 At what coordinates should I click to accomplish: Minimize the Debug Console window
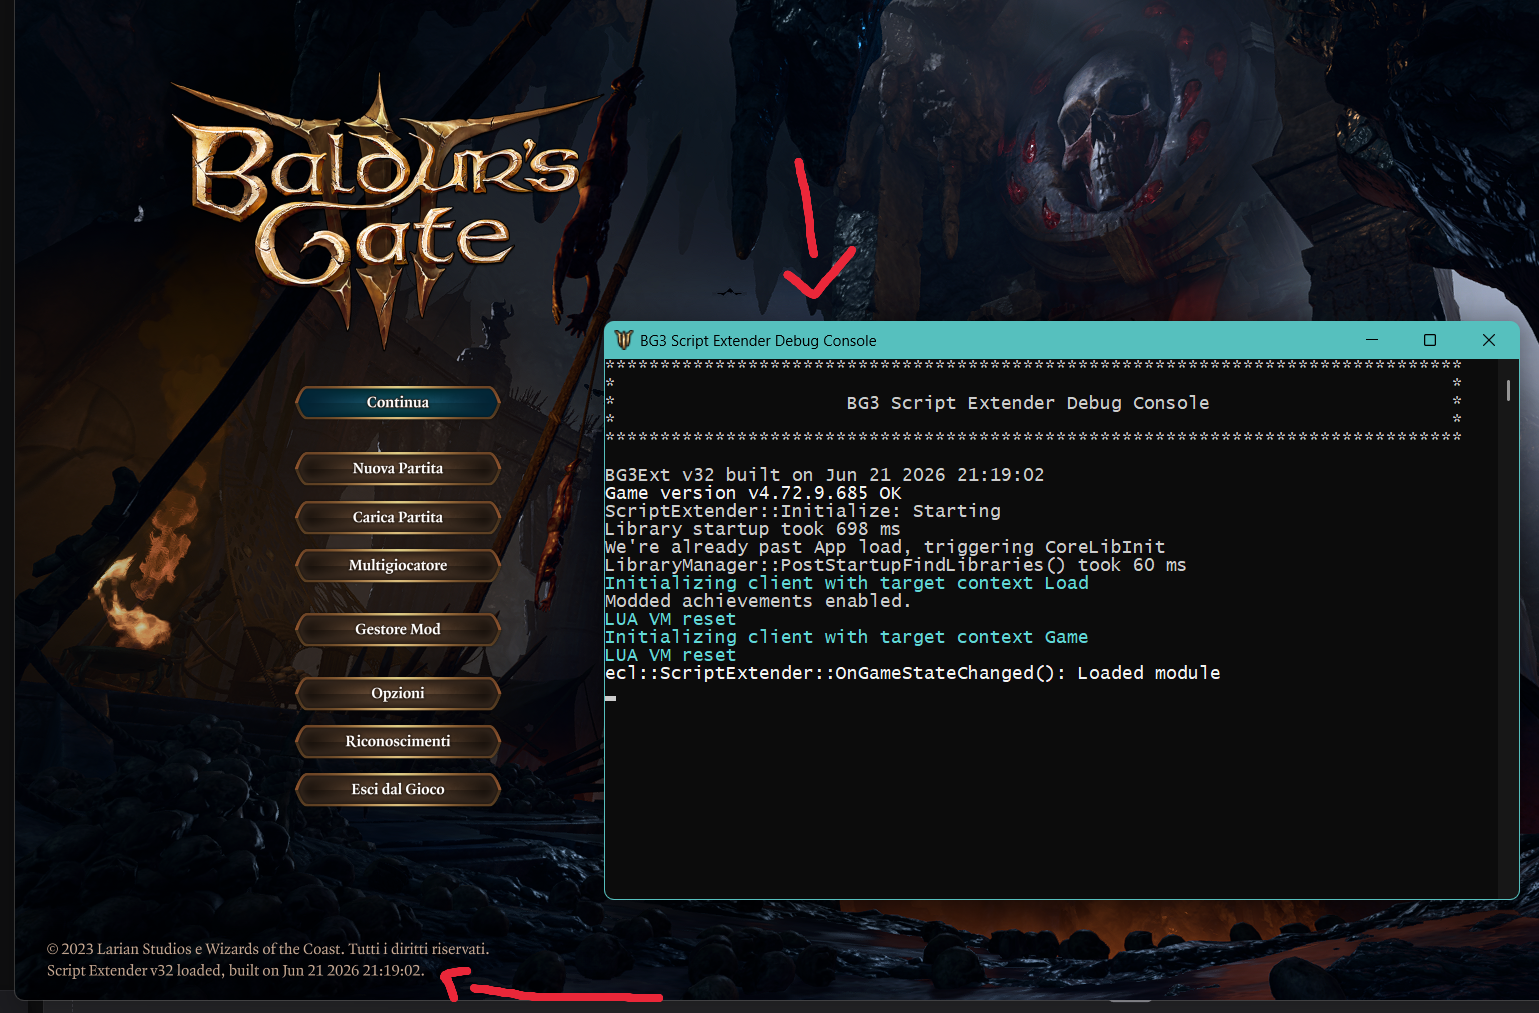pyautogui.click(x=1372, y=340)
